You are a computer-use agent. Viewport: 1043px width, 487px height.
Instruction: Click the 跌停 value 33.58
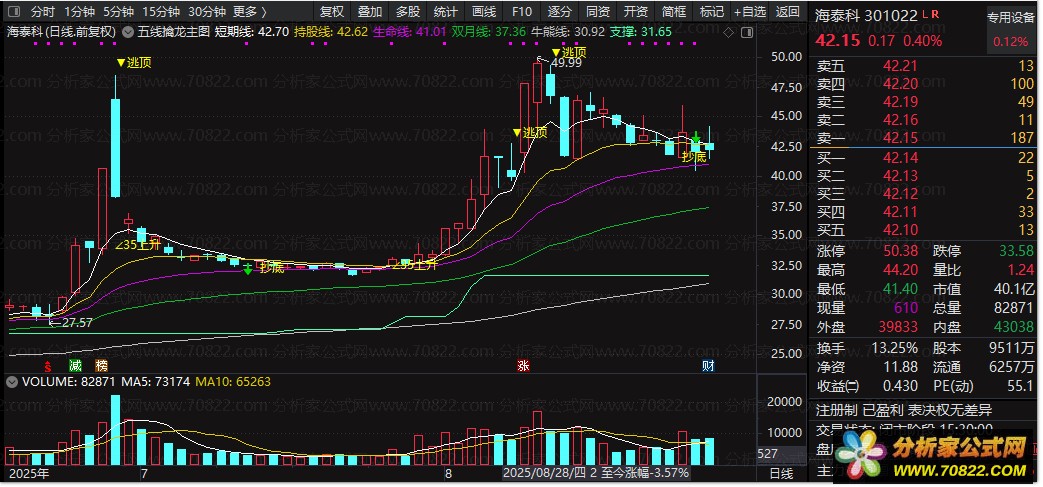[x=1017, y=251]
